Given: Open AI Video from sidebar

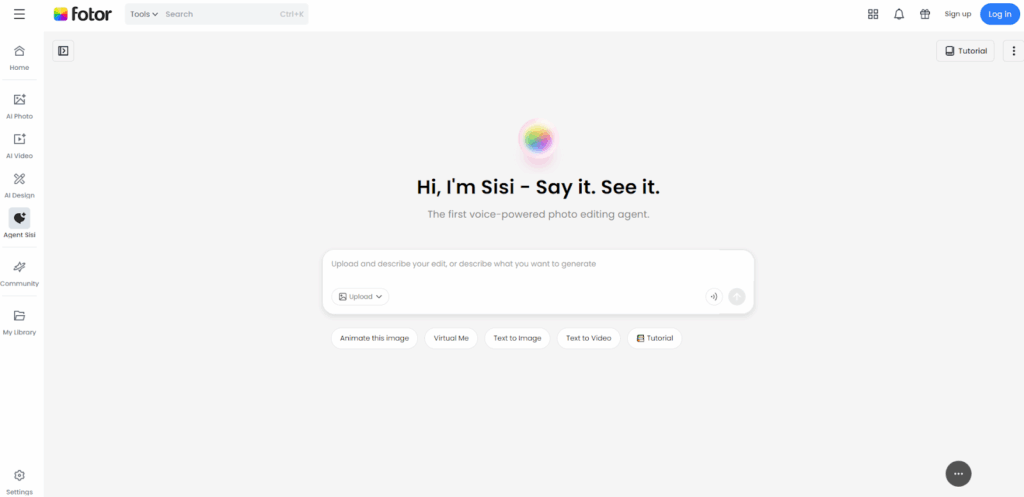Looking at the screenshot, I should [x=20, y=146].
